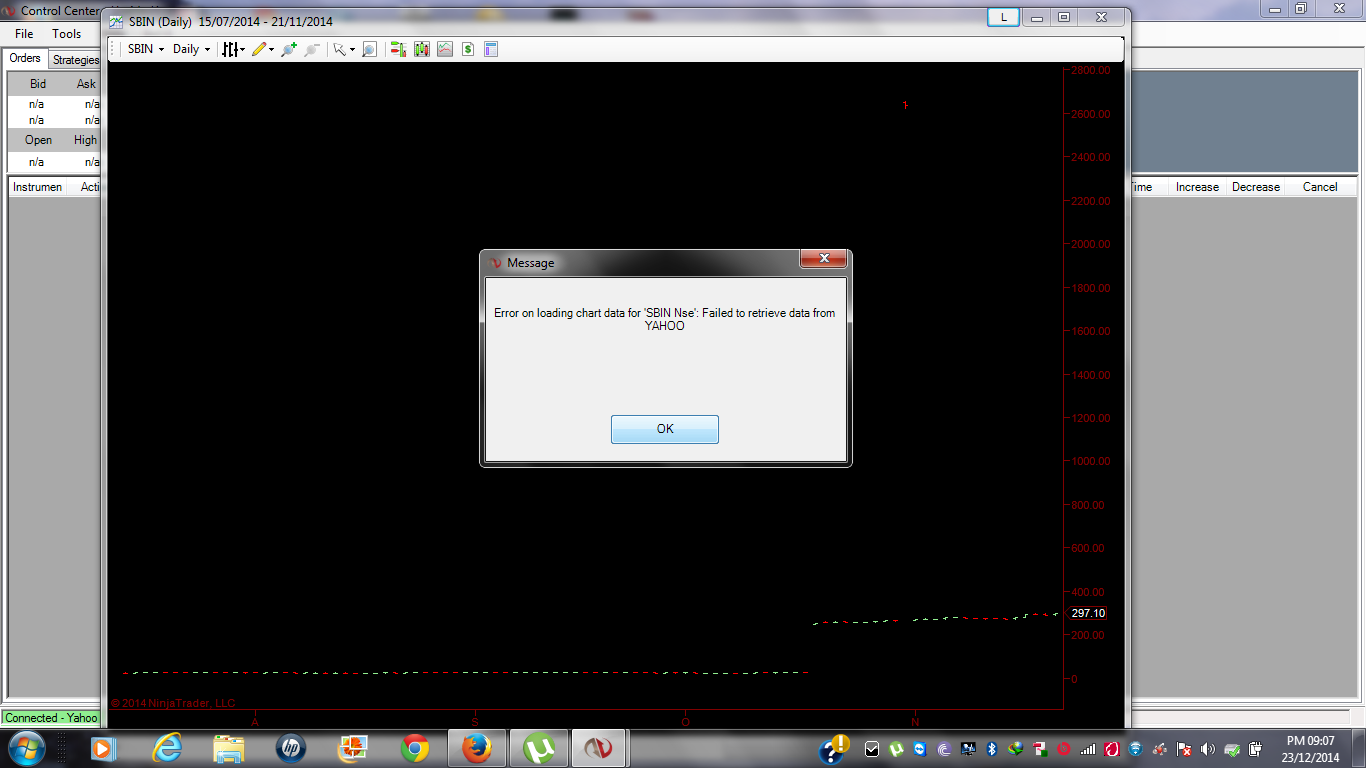Open the chart trader order icon
The width and height of the screenshot is (1366, 768).
[398, 49]
